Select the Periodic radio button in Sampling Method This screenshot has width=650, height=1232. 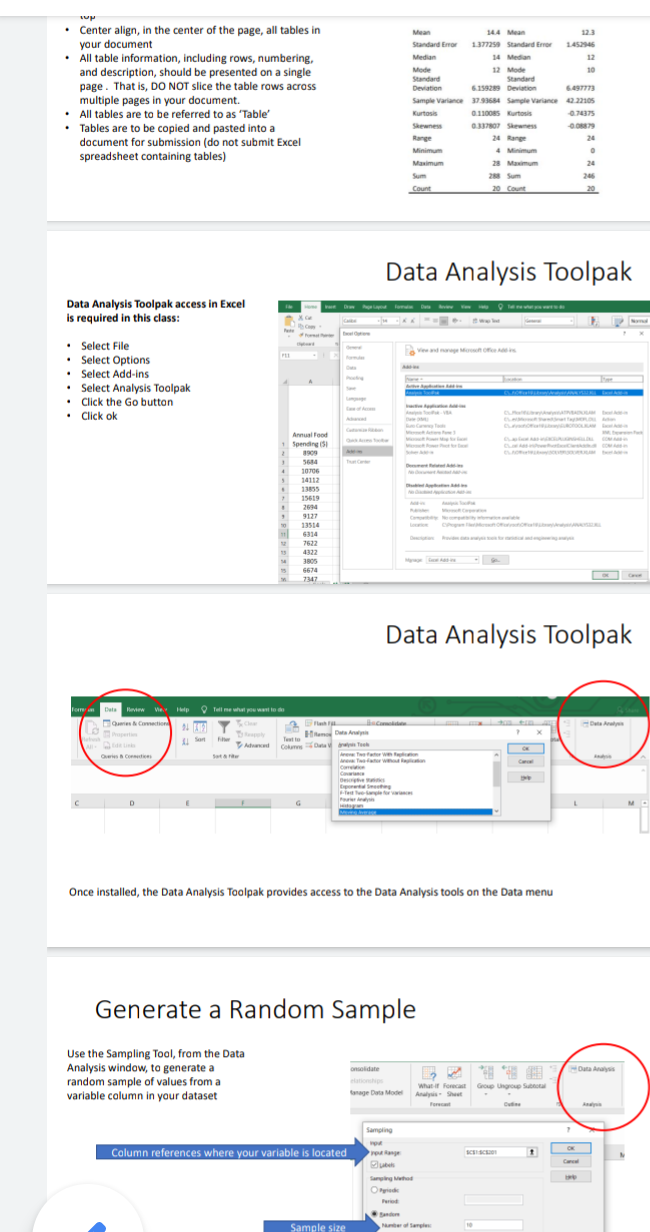373,1189
